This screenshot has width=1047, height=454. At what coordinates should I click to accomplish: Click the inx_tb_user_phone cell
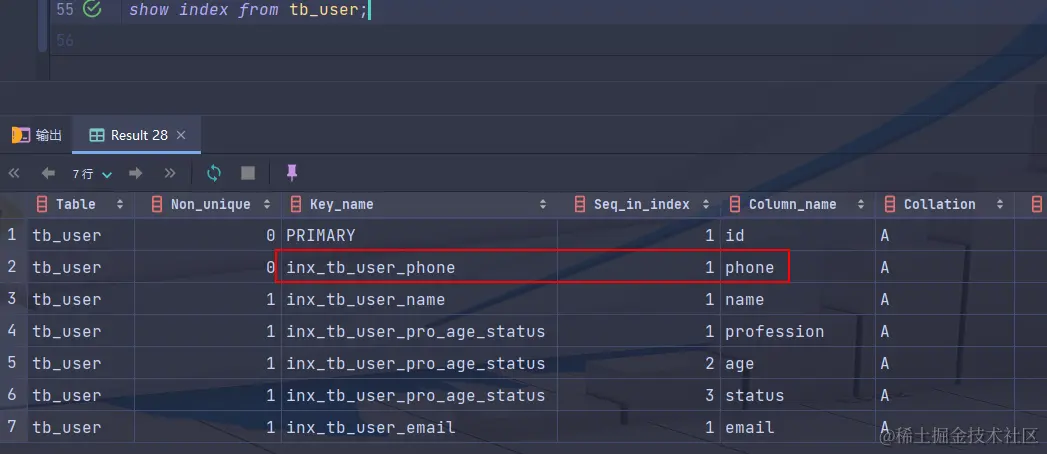tap(419, 268)
